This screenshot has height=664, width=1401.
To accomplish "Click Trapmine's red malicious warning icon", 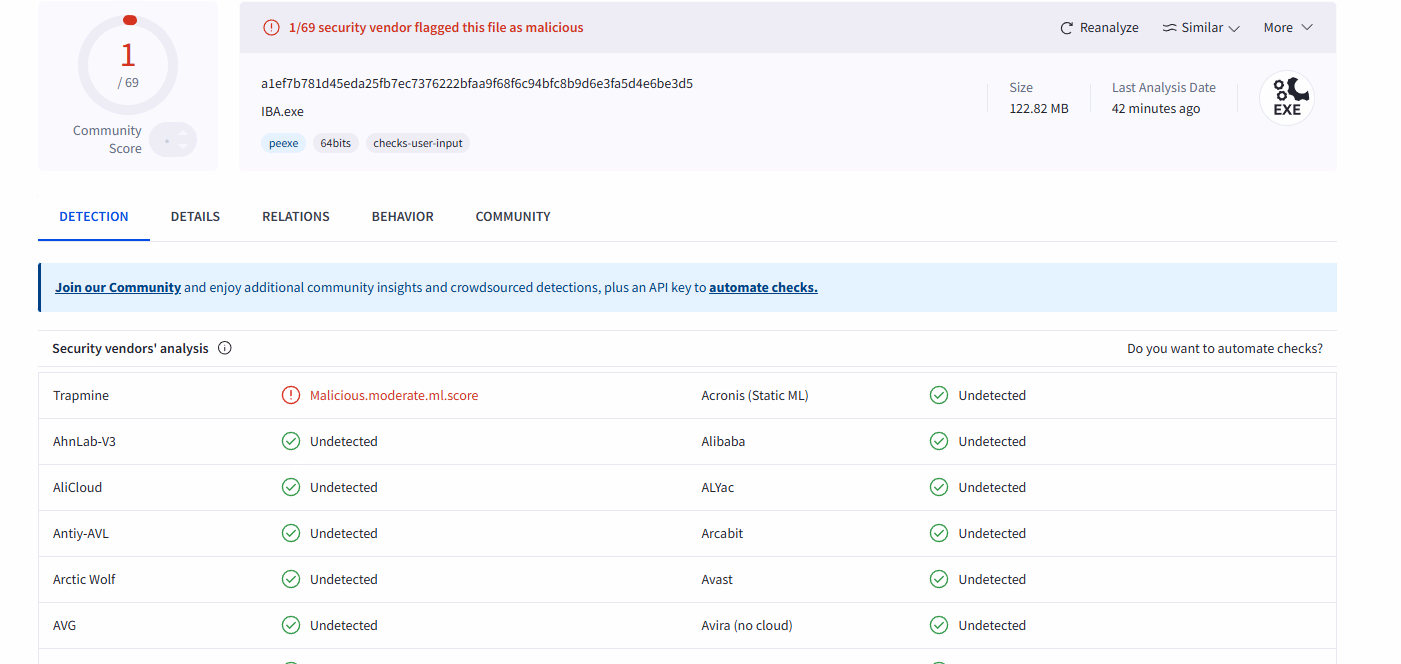I will pos(291,395).
